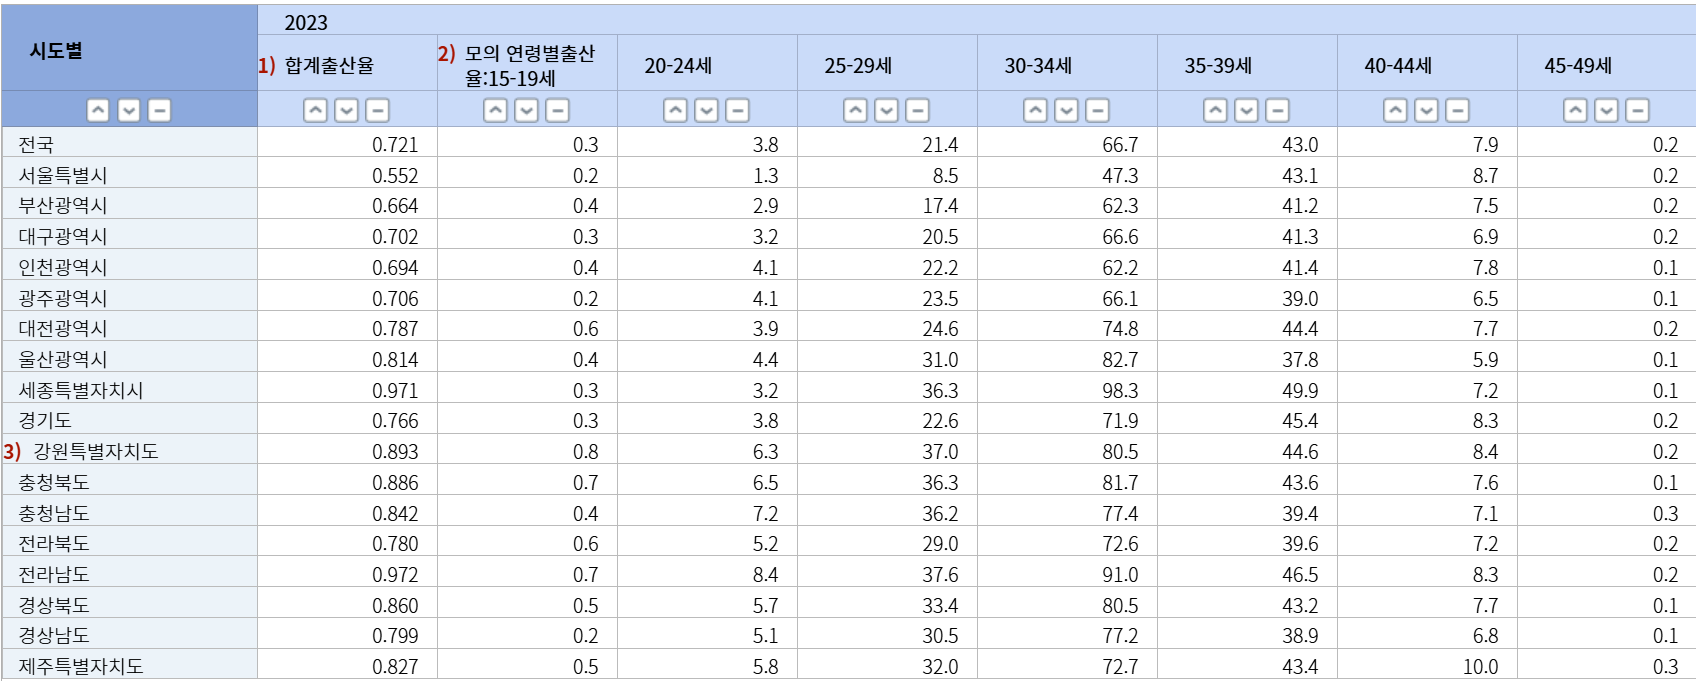This screenshot has width=1696, height=681.
Task: Click 울산광역시 25-29세 value 31.0
Action: (x=940, y=359)
